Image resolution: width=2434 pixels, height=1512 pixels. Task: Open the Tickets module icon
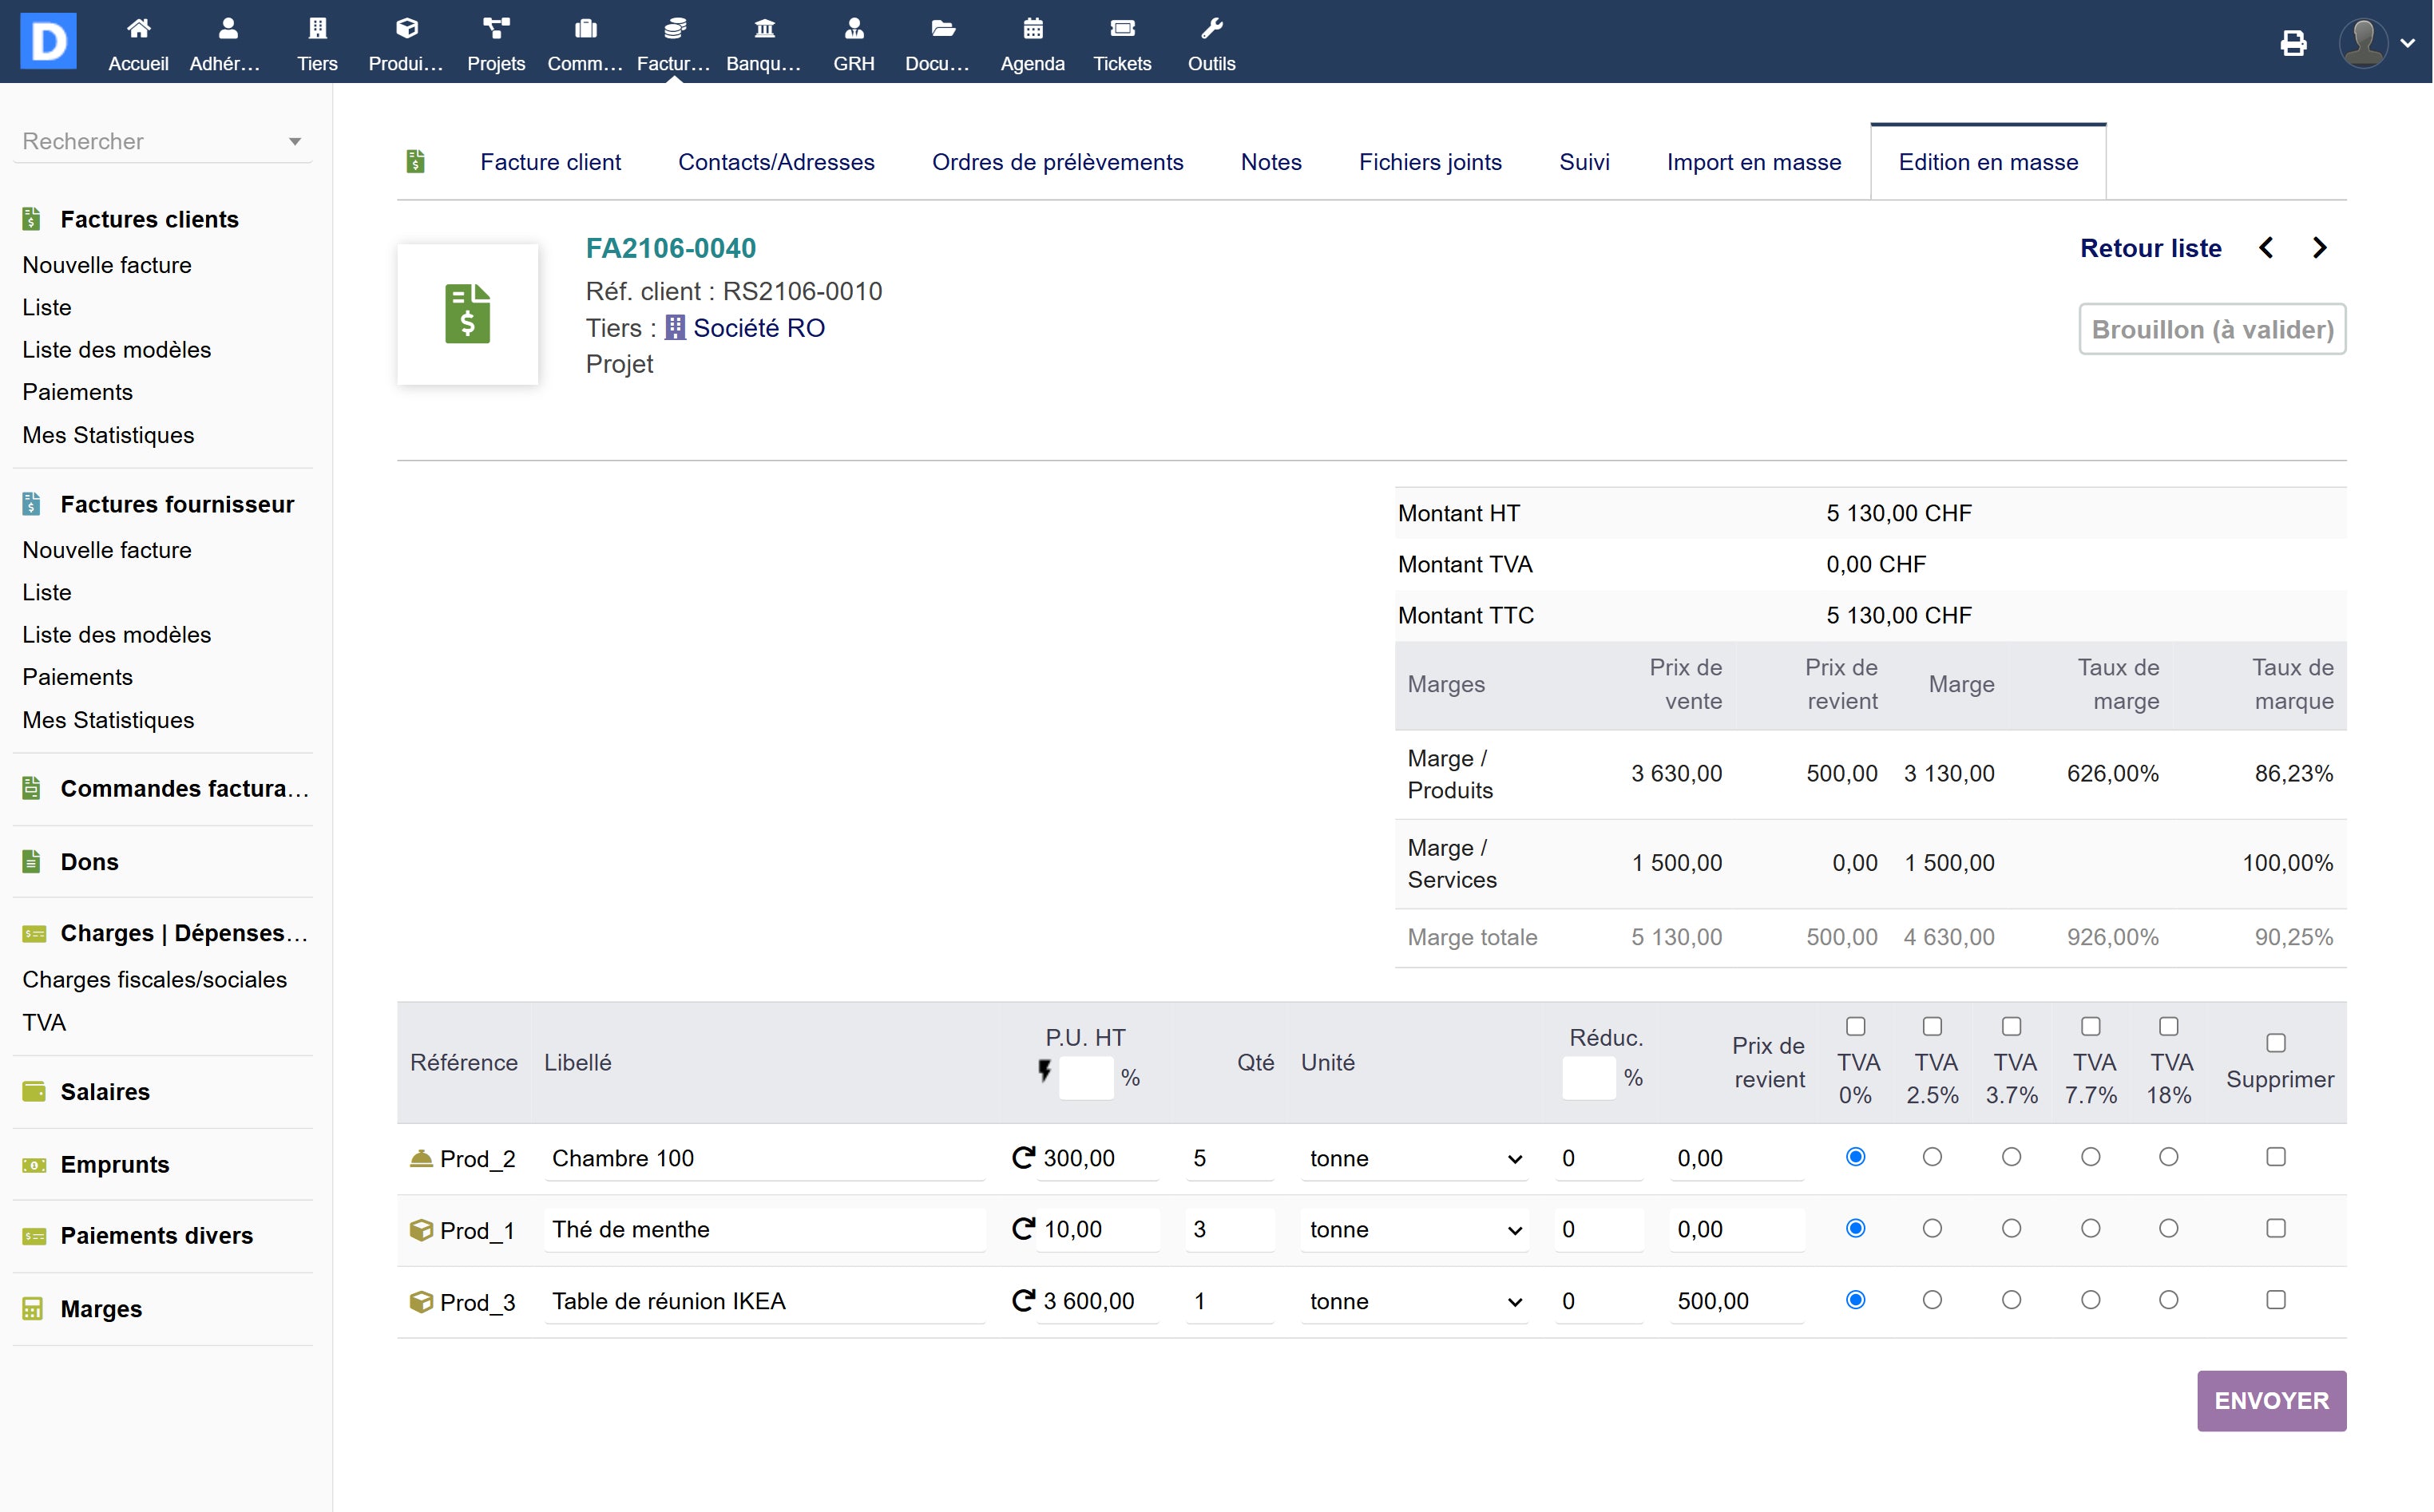(1121, 29)
